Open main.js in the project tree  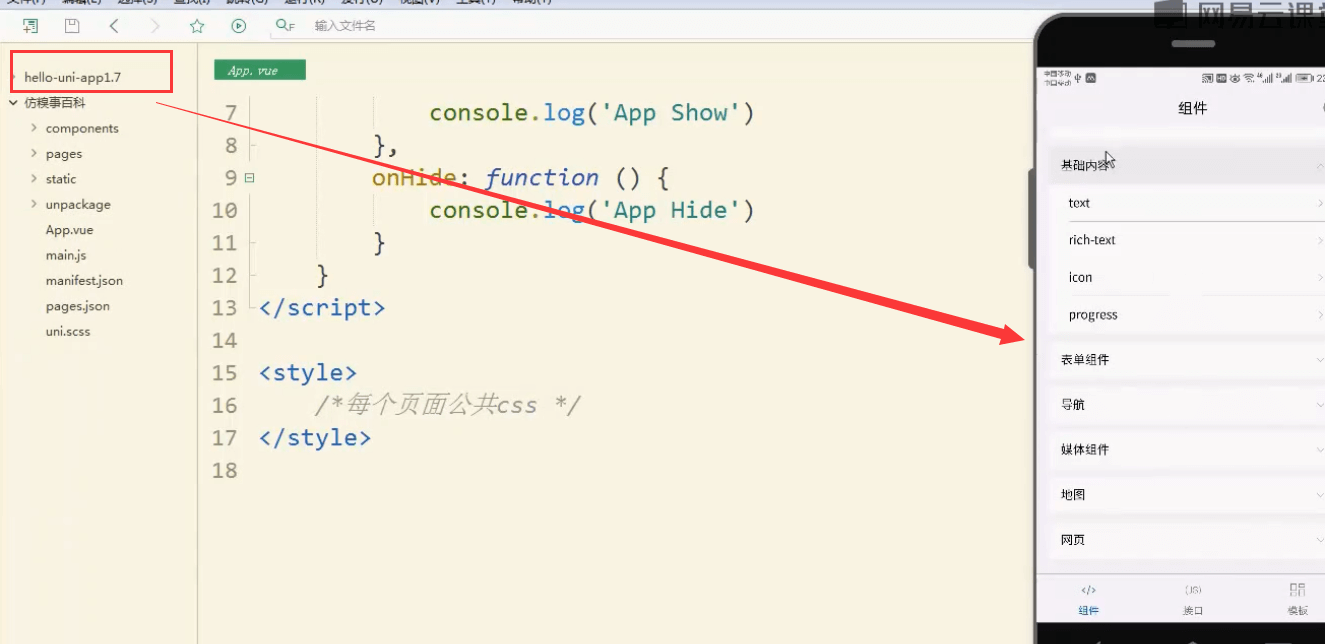coord(66,255)
